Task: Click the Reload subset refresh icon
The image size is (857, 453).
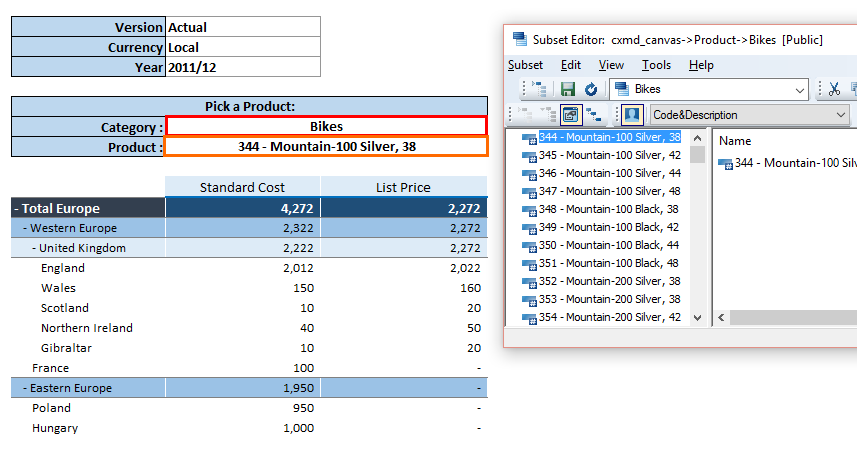Action: [590, 90]
